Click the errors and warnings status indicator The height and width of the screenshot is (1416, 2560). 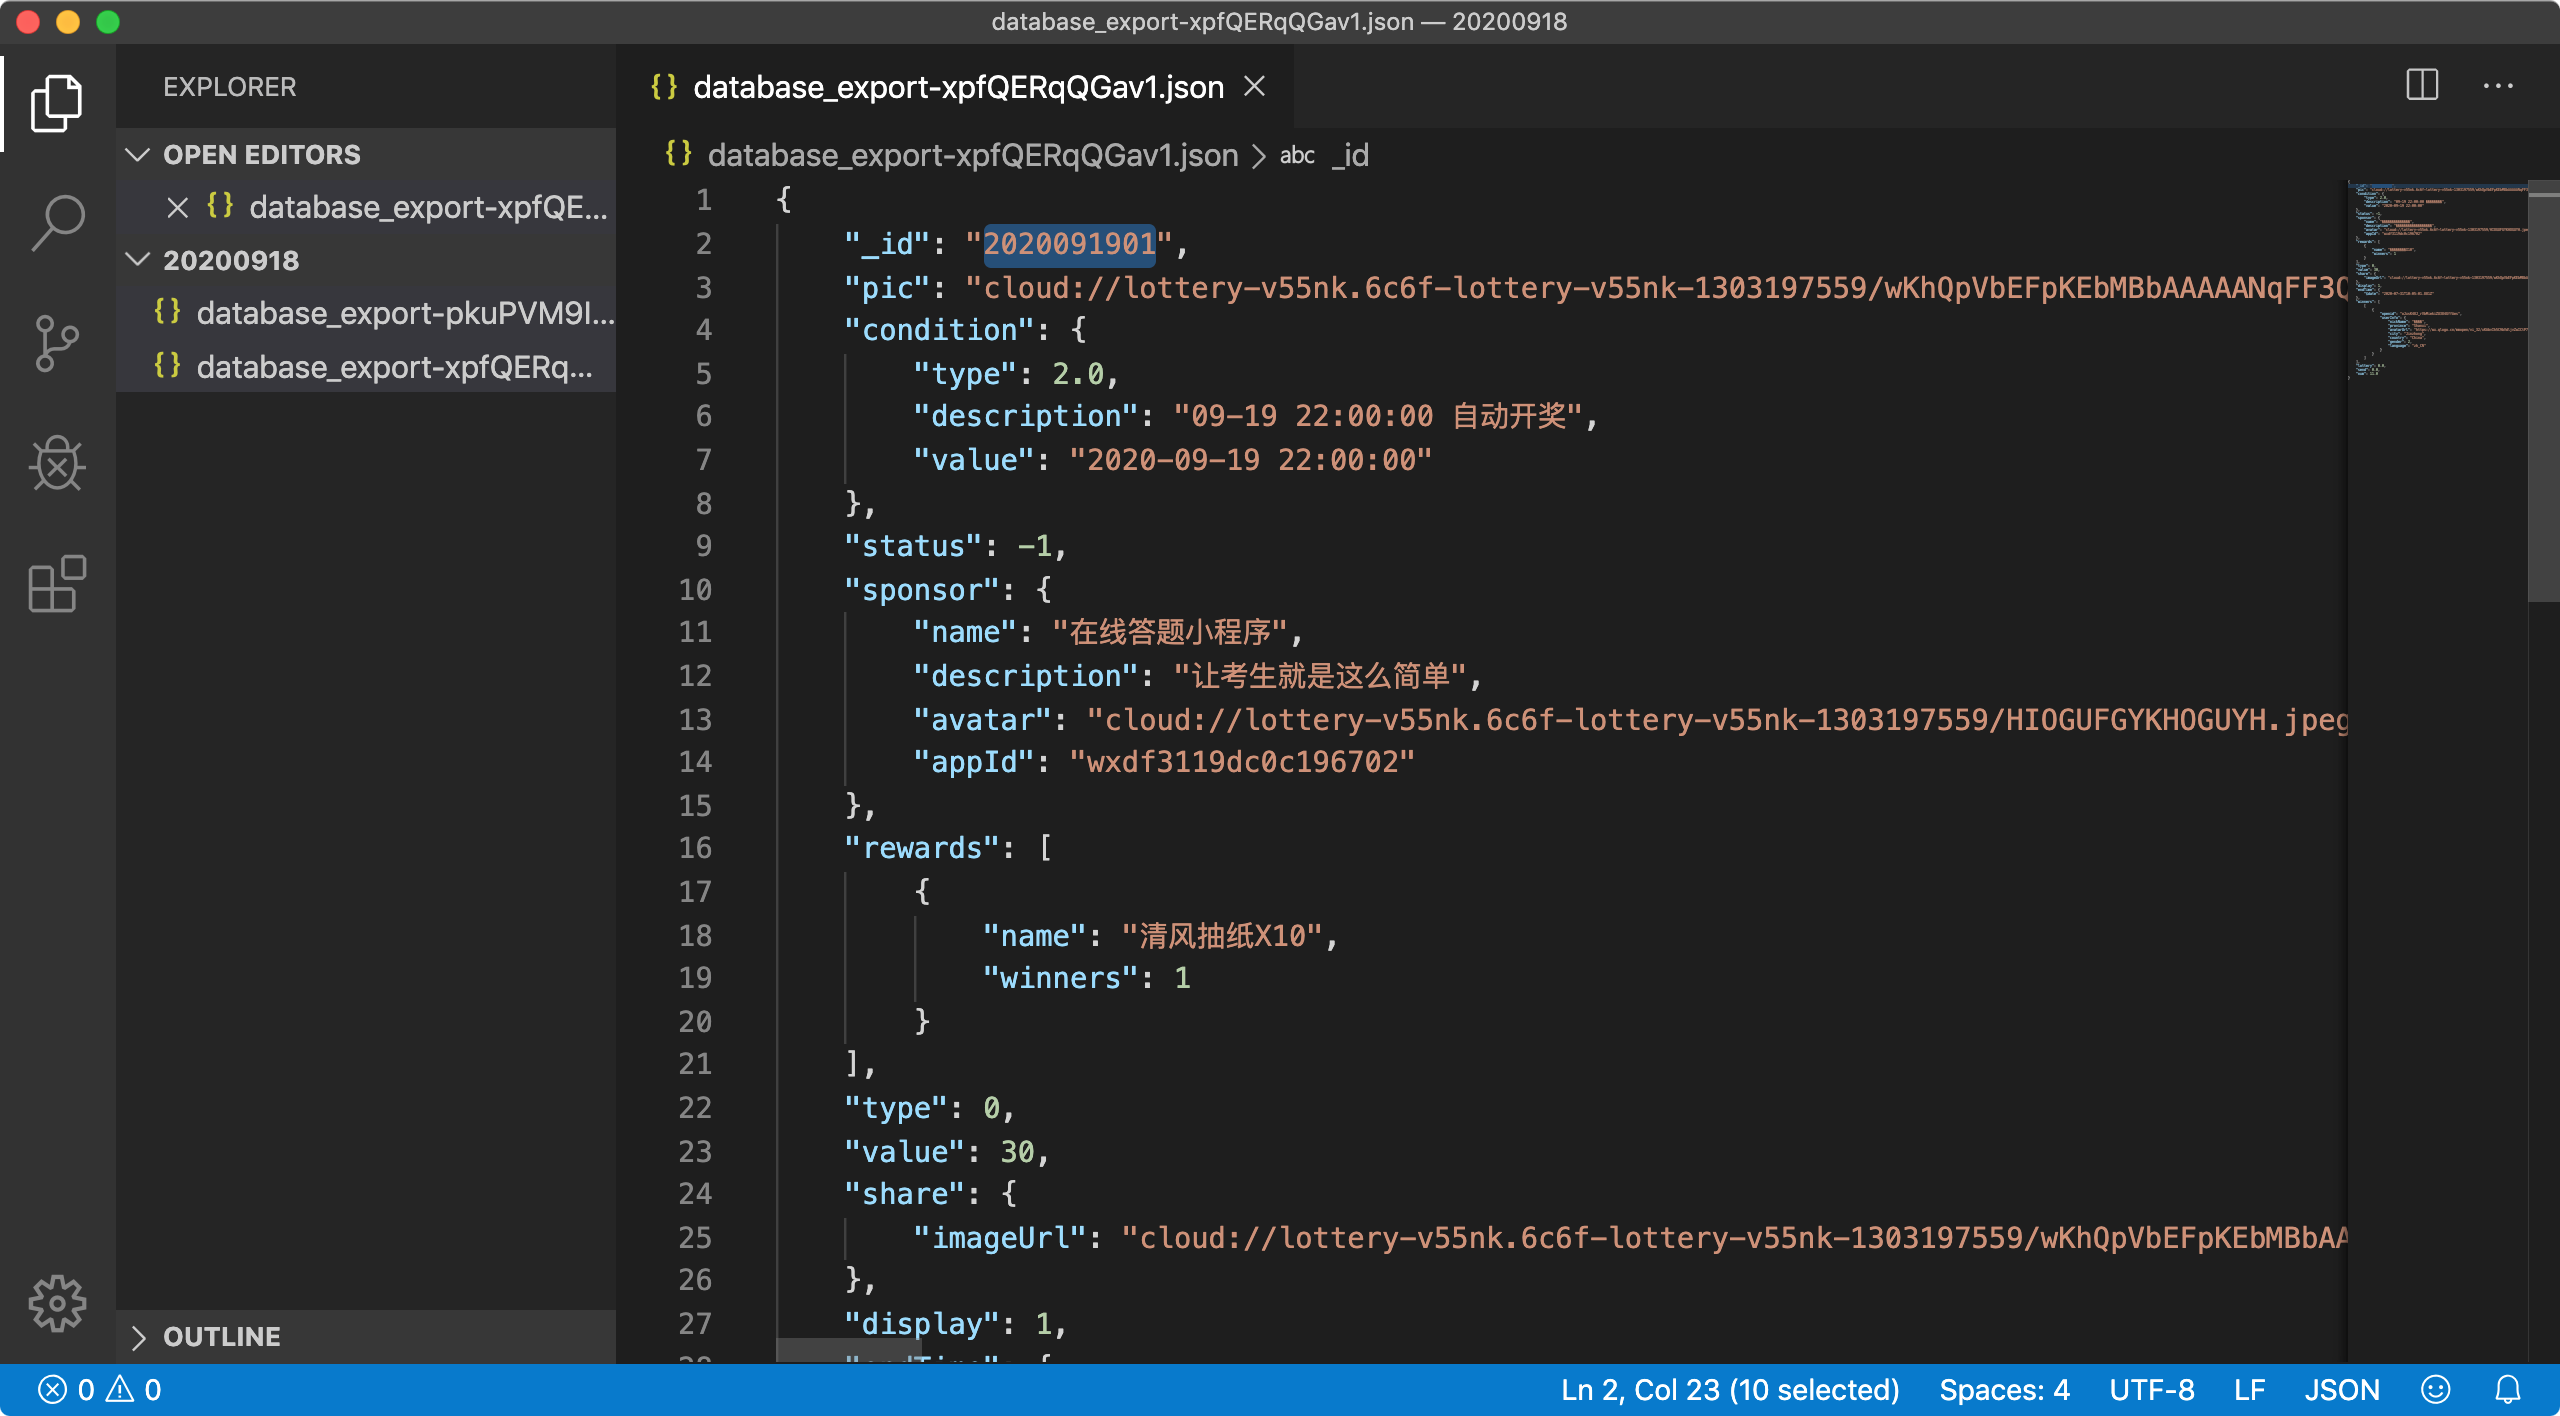(100, 1390)
